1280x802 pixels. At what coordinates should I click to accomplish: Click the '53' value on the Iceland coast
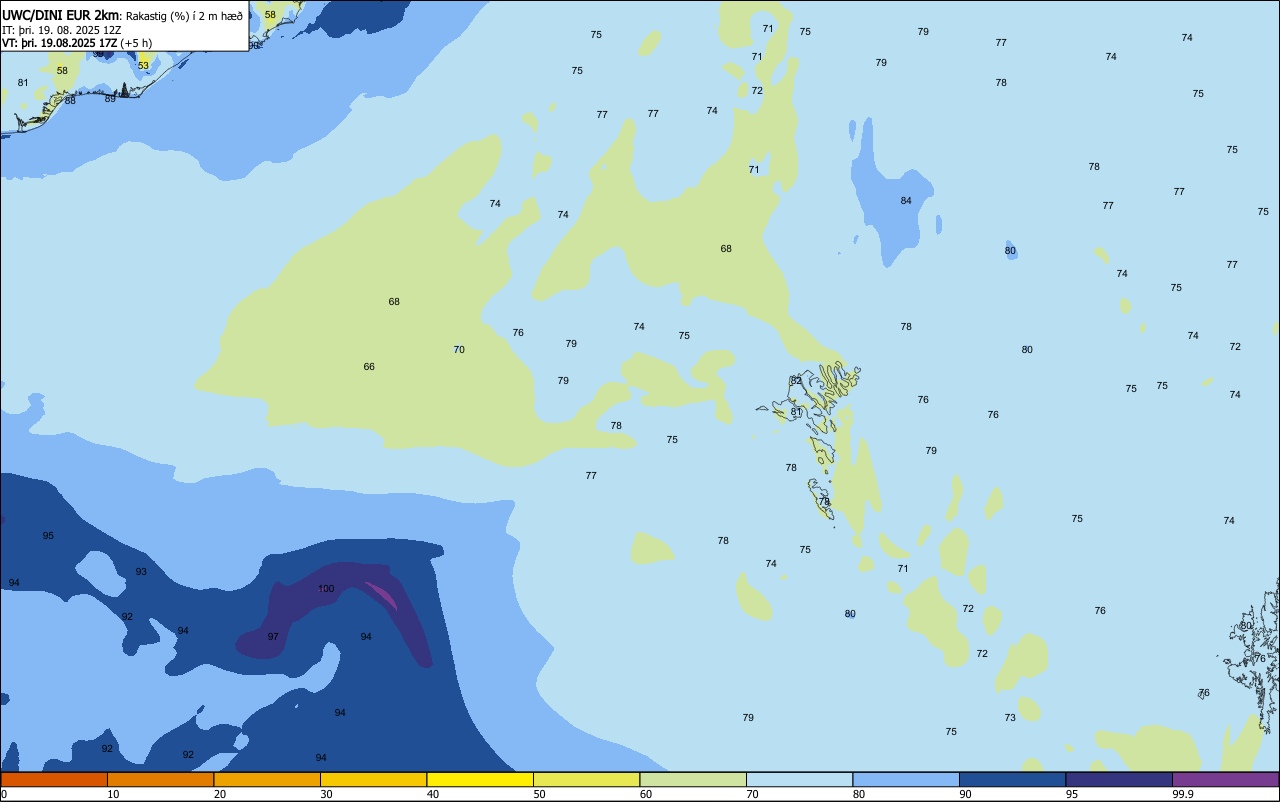(x=143, y=66)
